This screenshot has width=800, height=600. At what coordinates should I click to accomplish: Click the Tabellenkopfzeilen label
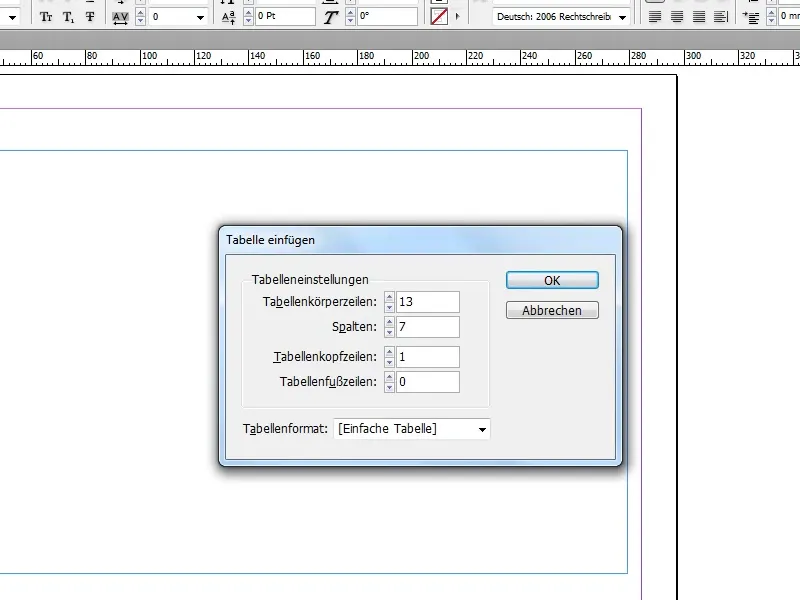coord(325,357)
